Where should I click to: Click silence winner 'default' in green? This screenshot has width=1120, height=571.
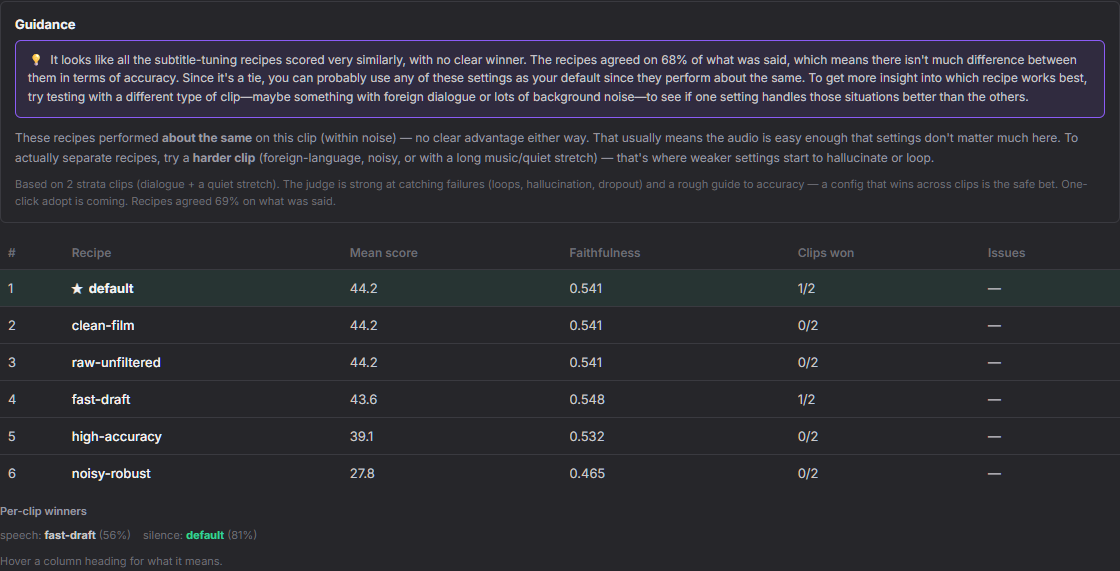(x=205, y=535)
